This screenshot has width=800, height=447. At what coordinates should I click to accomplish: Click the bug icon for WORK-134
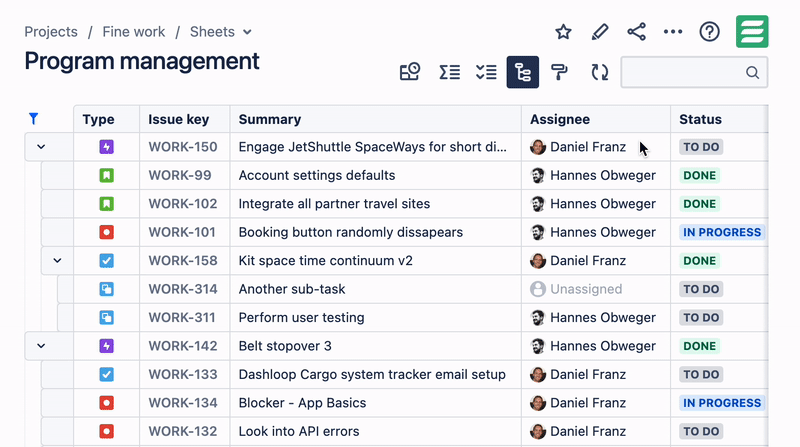[x=106, y=403]
